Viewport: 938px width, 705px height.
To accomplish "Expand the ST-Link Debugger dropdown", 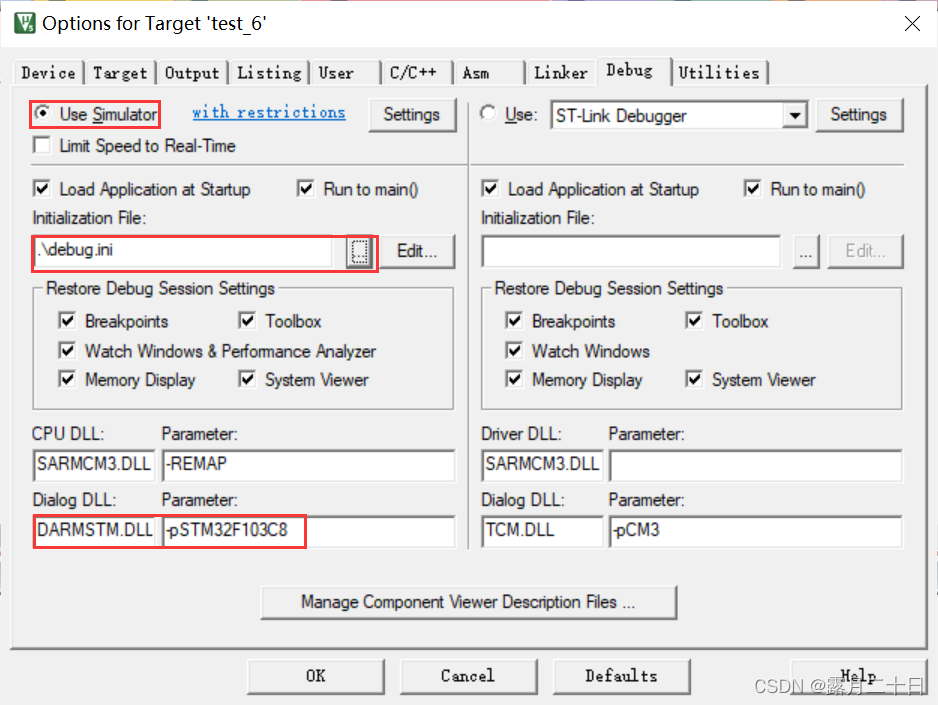I will (794, 115).
